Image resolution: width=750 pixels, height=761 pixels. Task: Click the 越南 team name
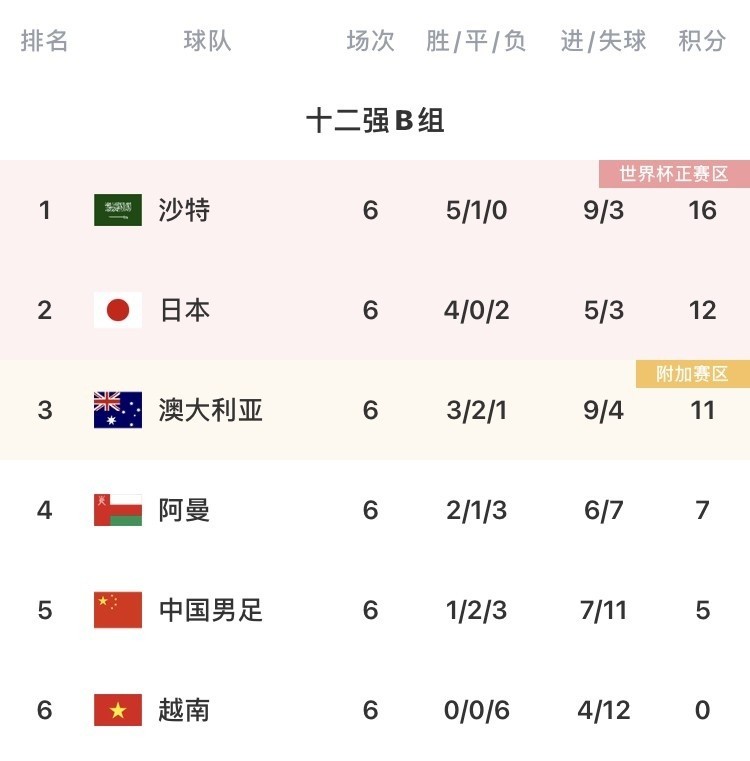184,710
